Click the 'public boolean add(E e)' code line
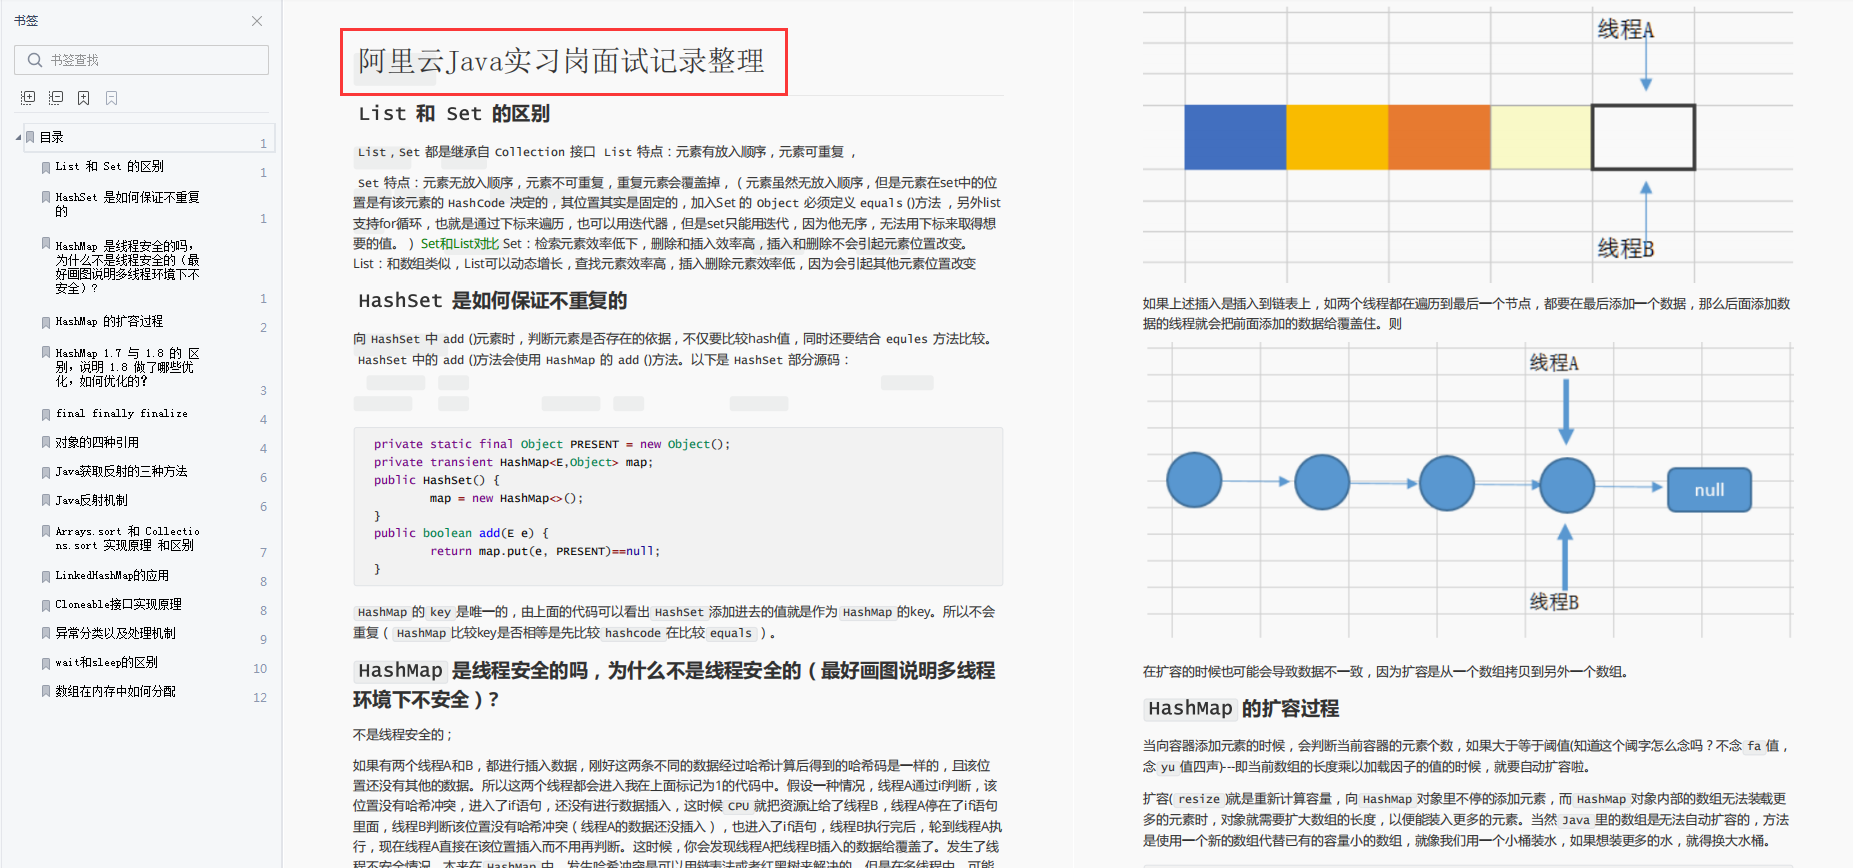This screenshot has height=868, width=1853. point(461,533)
